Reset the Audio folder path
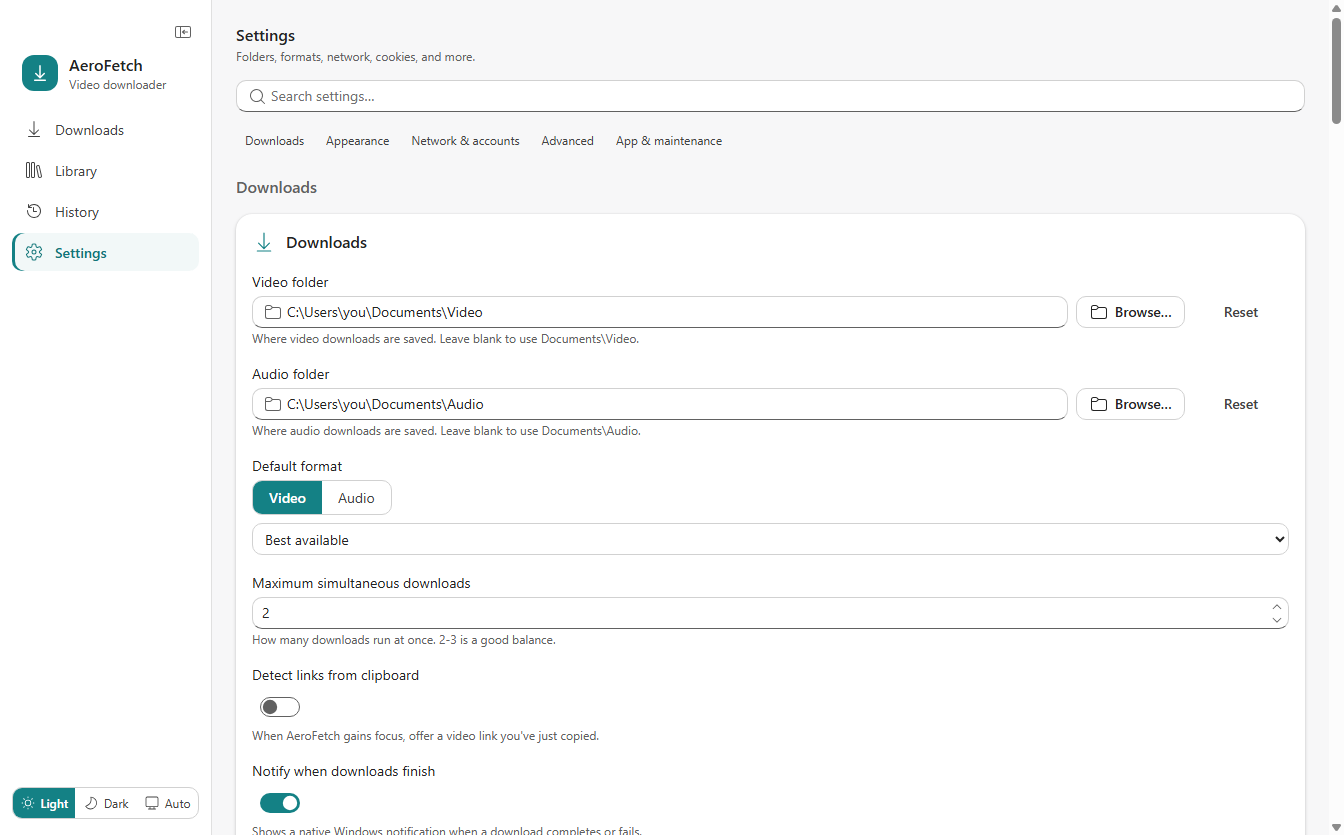 pos(1241,404)
